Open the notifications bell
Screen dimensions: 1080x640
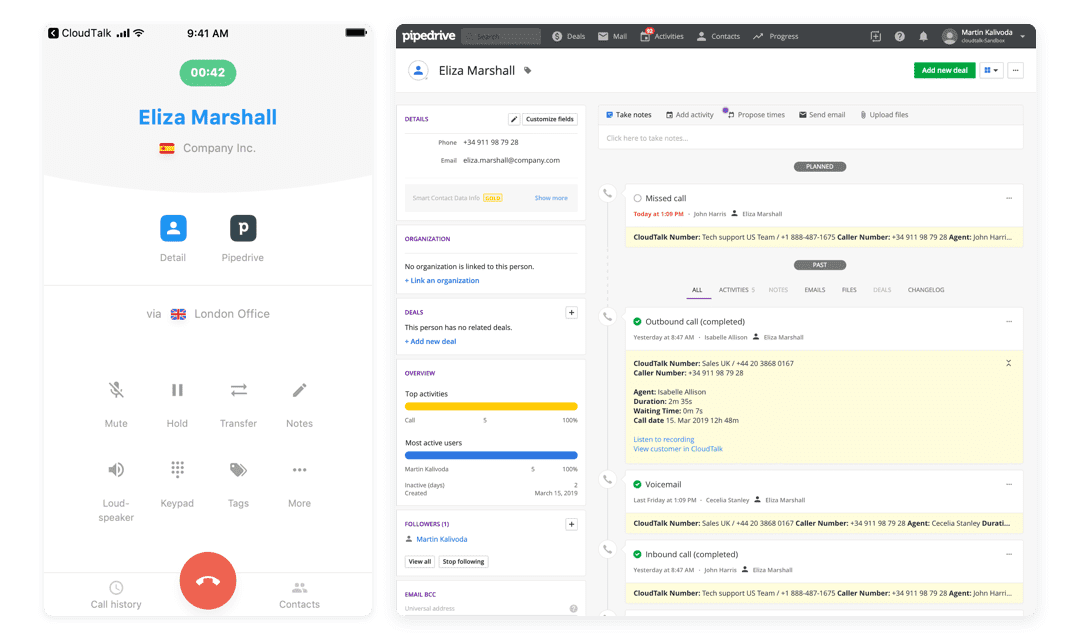[923, 37]
